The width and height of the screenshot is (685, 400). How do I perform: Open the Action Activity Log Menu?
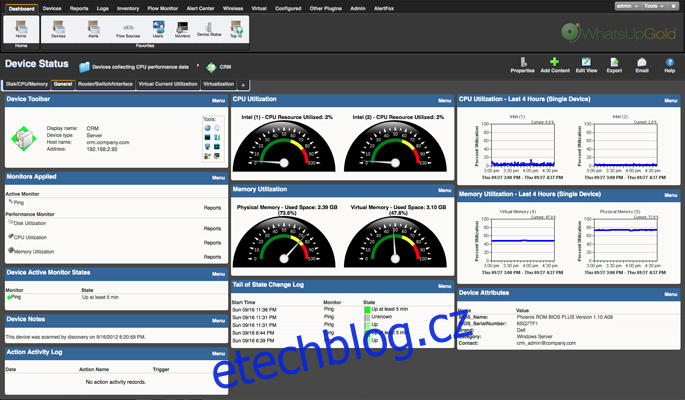[x=218, y=353]
